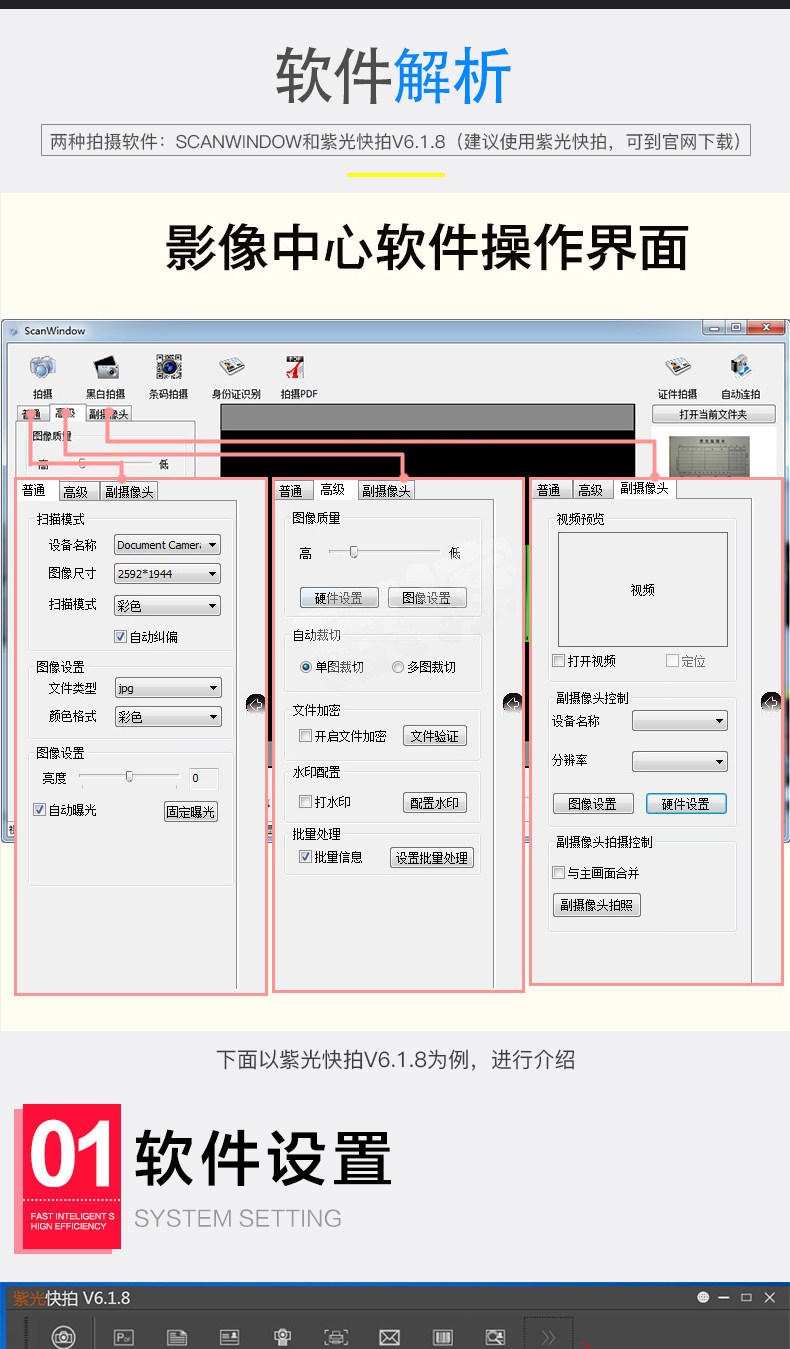The height and width of the screenshot is (1349, 790).
Task: Click the scan frame icon in 紫光快拍 toolbar
Action: [336, 1337]
